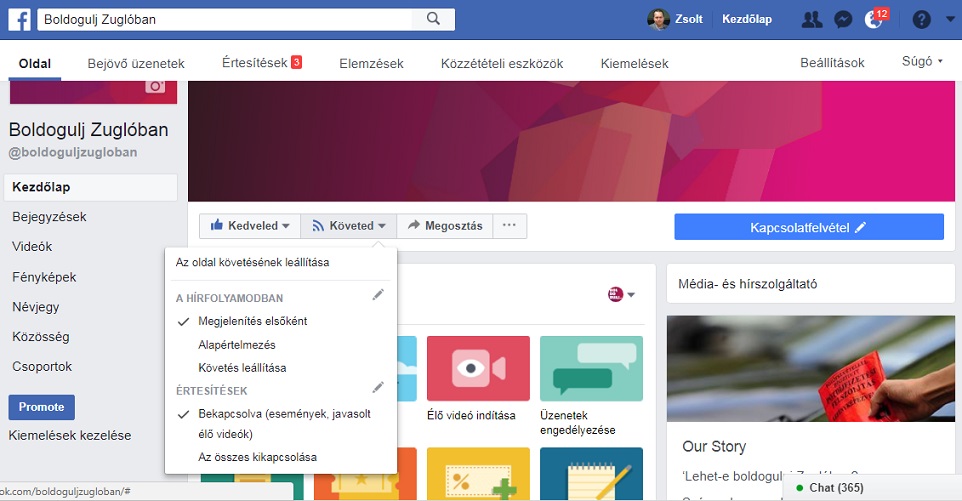Select Követés leállítása option

pyautogui.click(x=242, y=368)
